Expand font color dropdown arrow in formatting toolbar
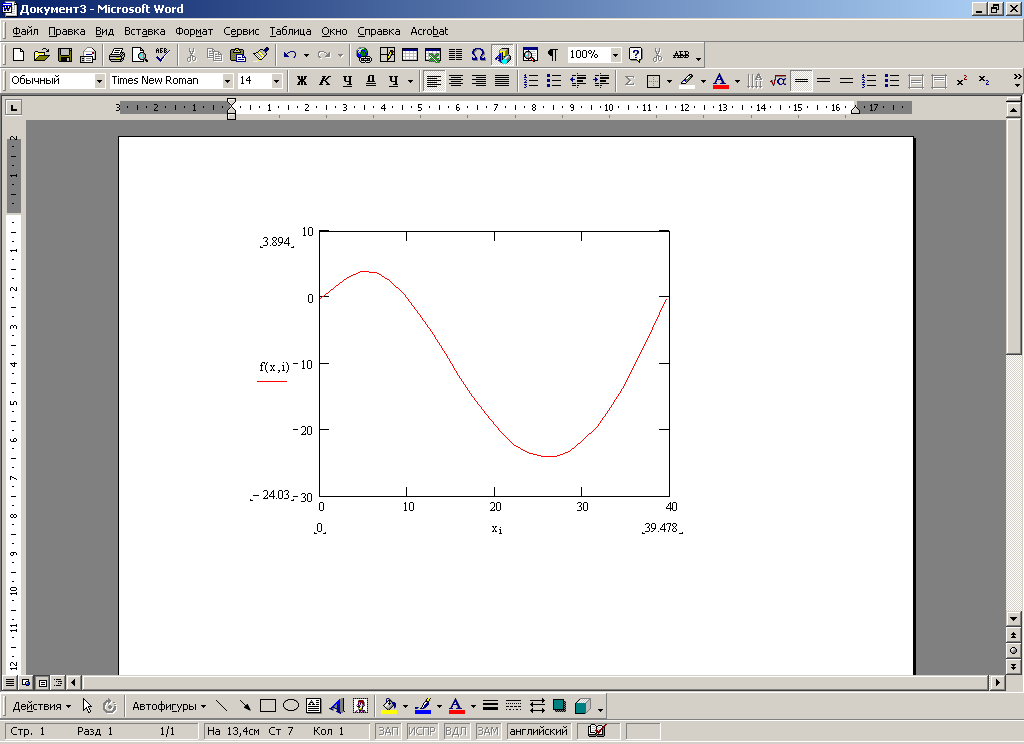 click(x=737, y=81)
